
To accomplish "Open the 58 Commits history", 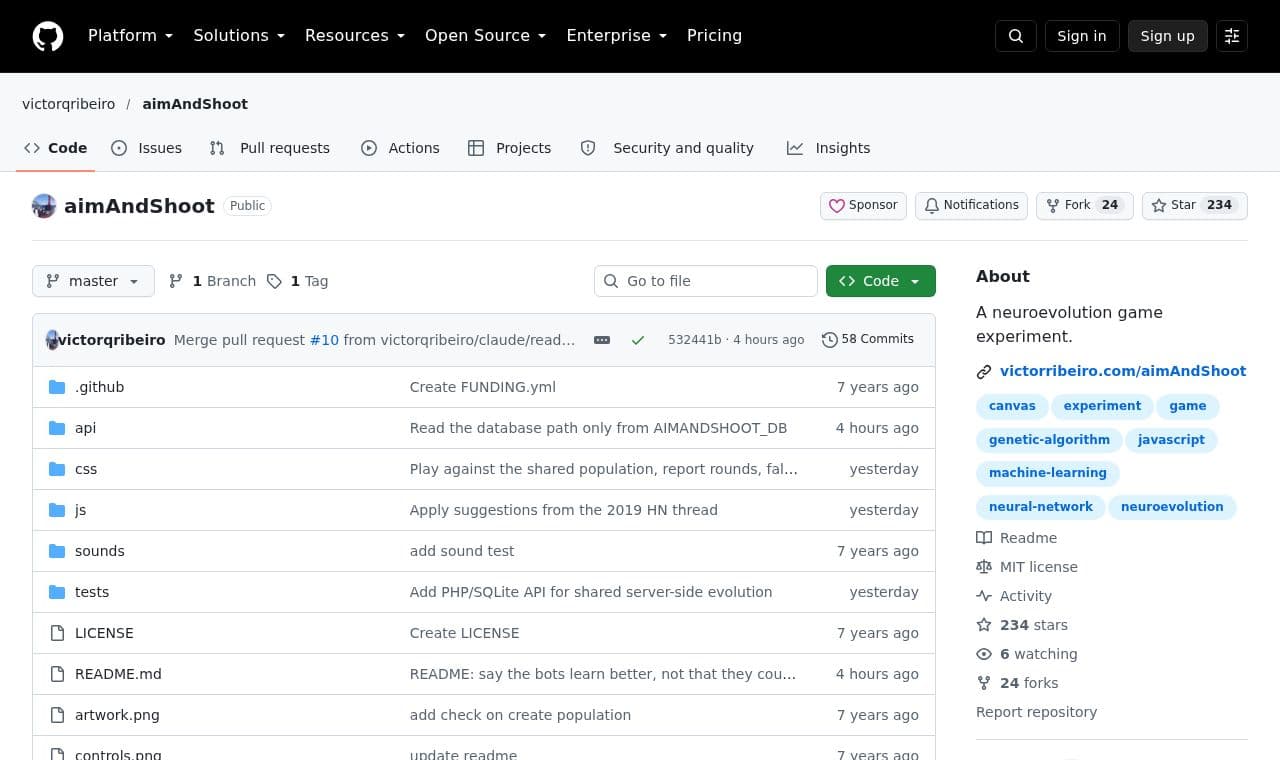I will [868, 339].
